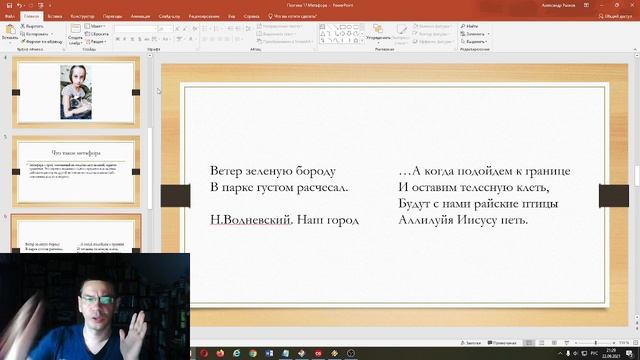Viewport: 640px width, 360px height.
Task: Click the clock in the taskbar
Action: (611, 353)
